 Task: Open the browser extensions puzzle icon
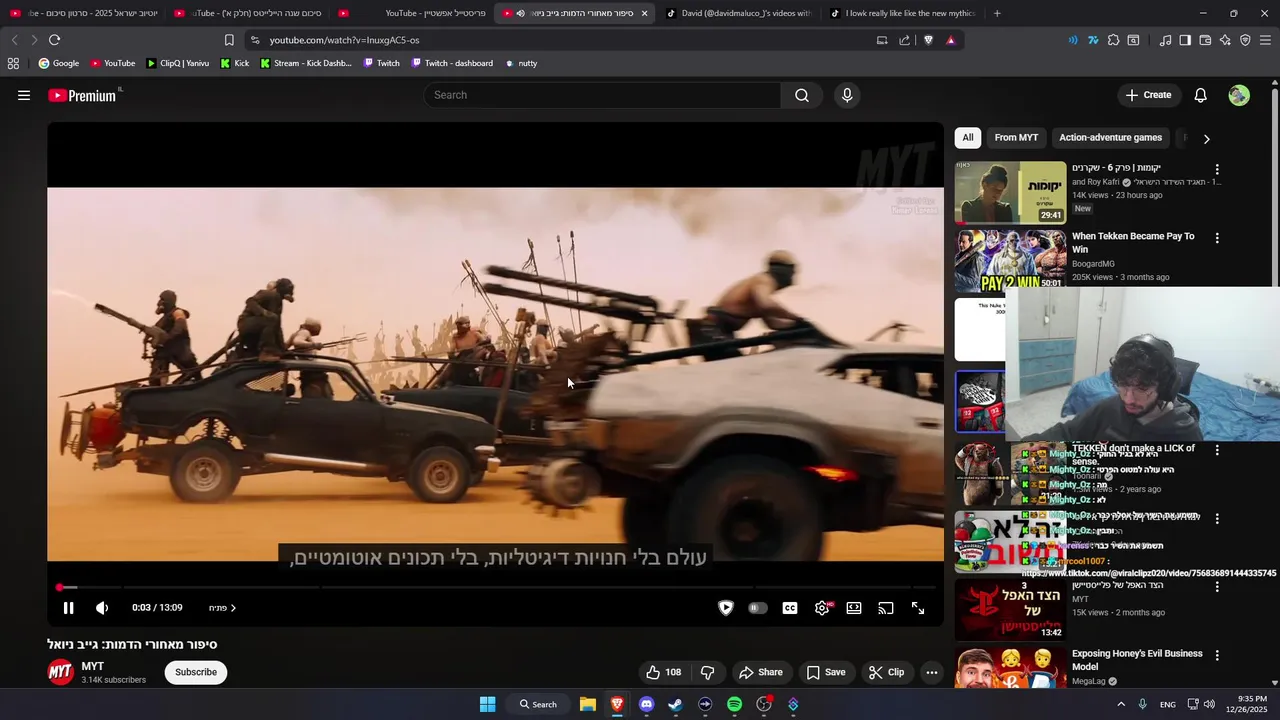pos(1113,40)
